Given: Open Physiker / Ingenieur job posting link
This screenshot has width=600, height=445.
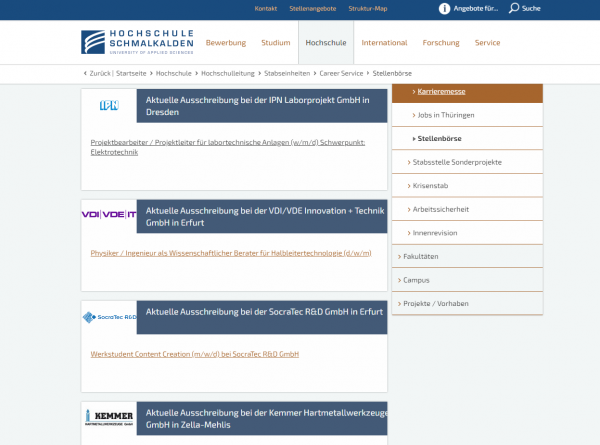Looking at the screenshot, I should [x=231, y=253].
